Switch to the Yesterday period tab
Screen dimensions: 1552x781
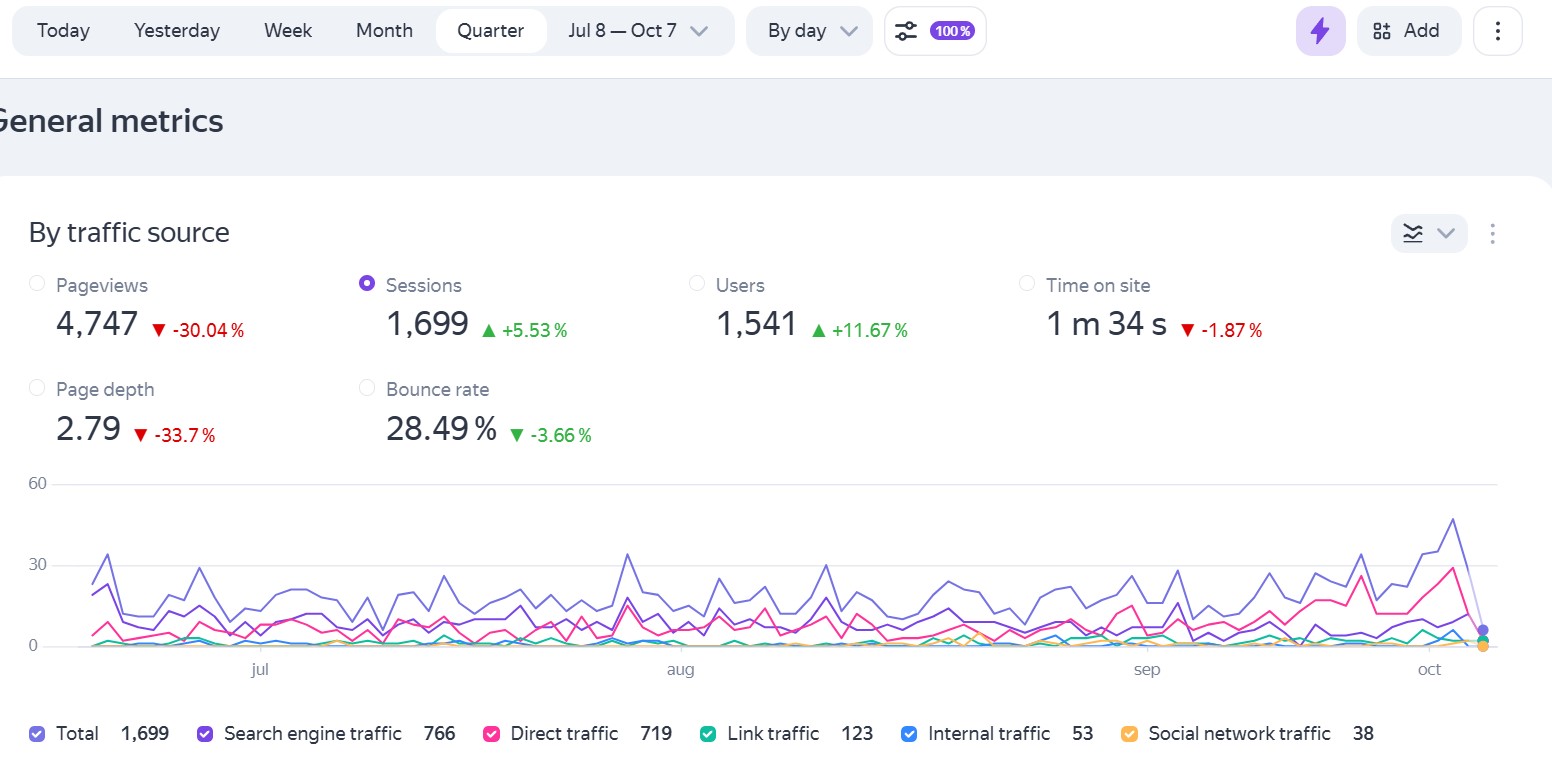177,31
